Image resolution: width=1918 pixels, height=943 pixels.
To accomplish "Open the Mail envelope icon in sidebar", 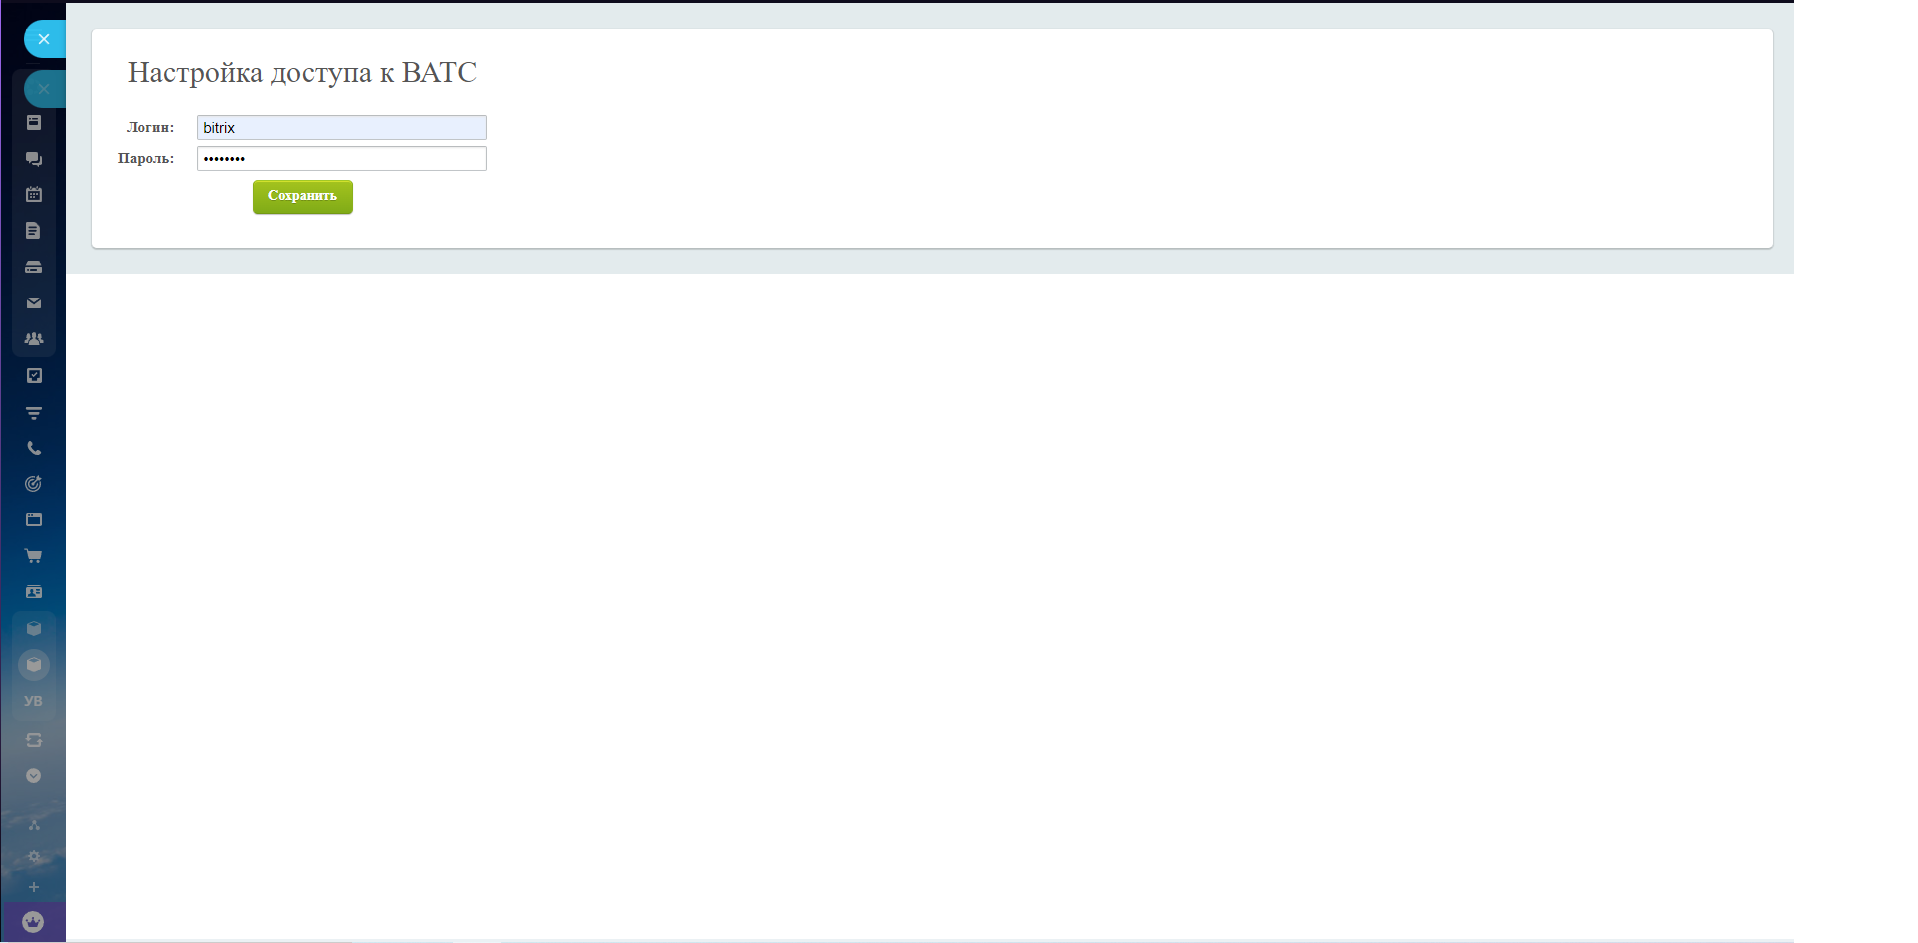I will click(34, 303).
